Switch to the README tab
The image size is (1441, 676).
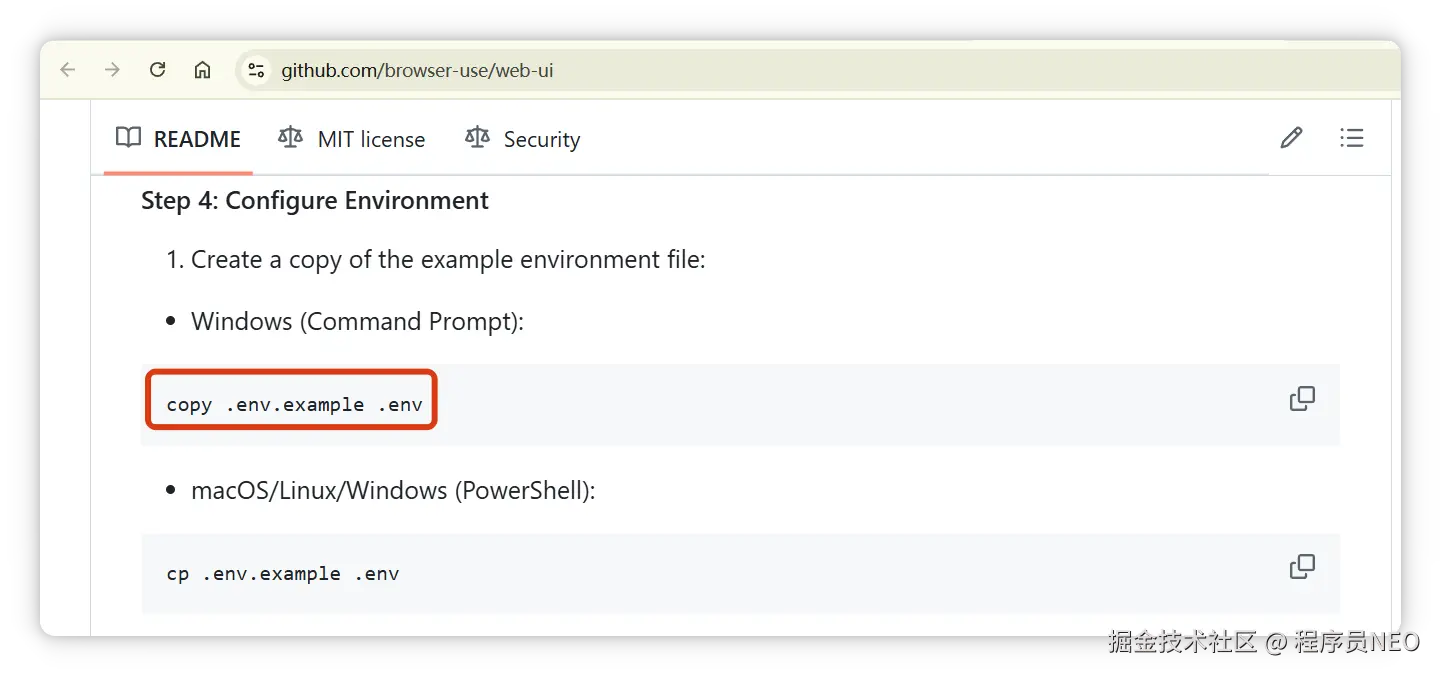(196, 139)
